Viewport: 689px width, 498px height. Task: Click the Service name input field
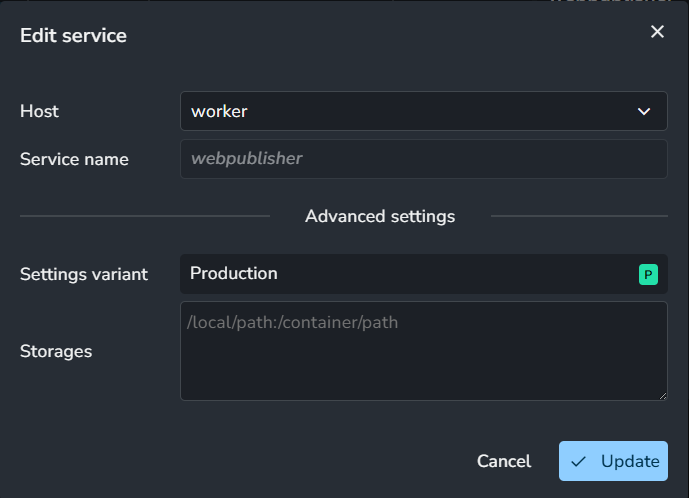tap(423, 159)
